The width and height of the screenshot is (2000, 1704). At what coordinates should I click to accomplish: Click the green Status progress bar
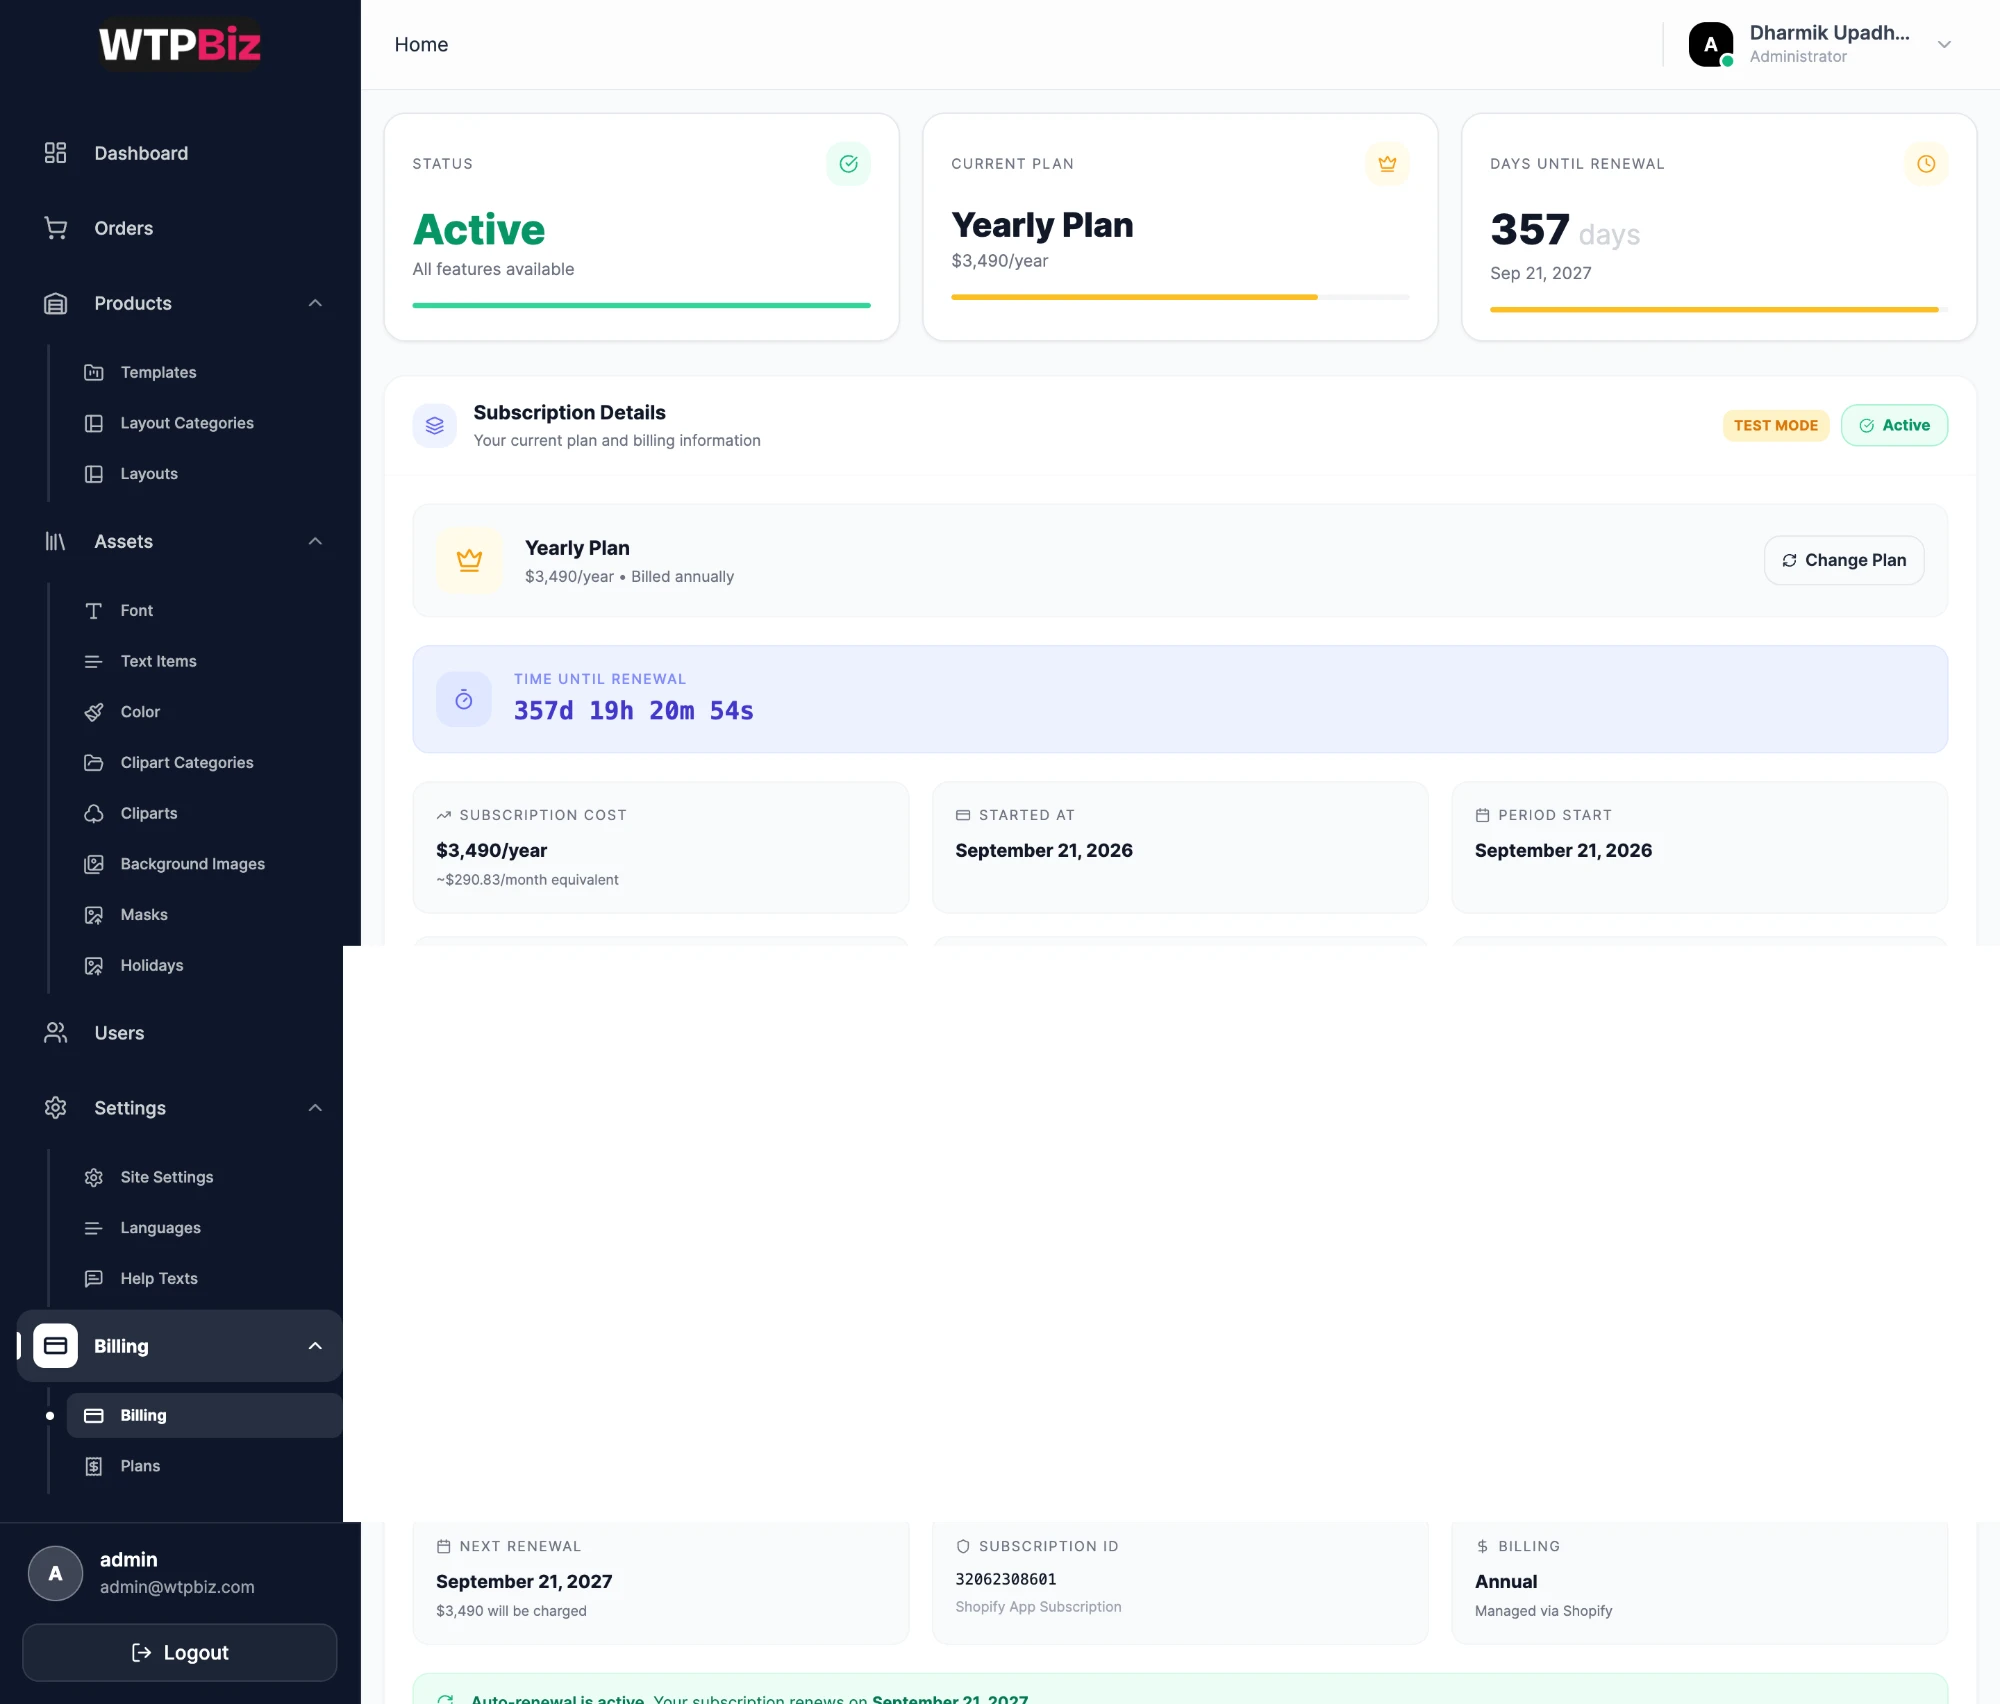[x=641, y=305]
